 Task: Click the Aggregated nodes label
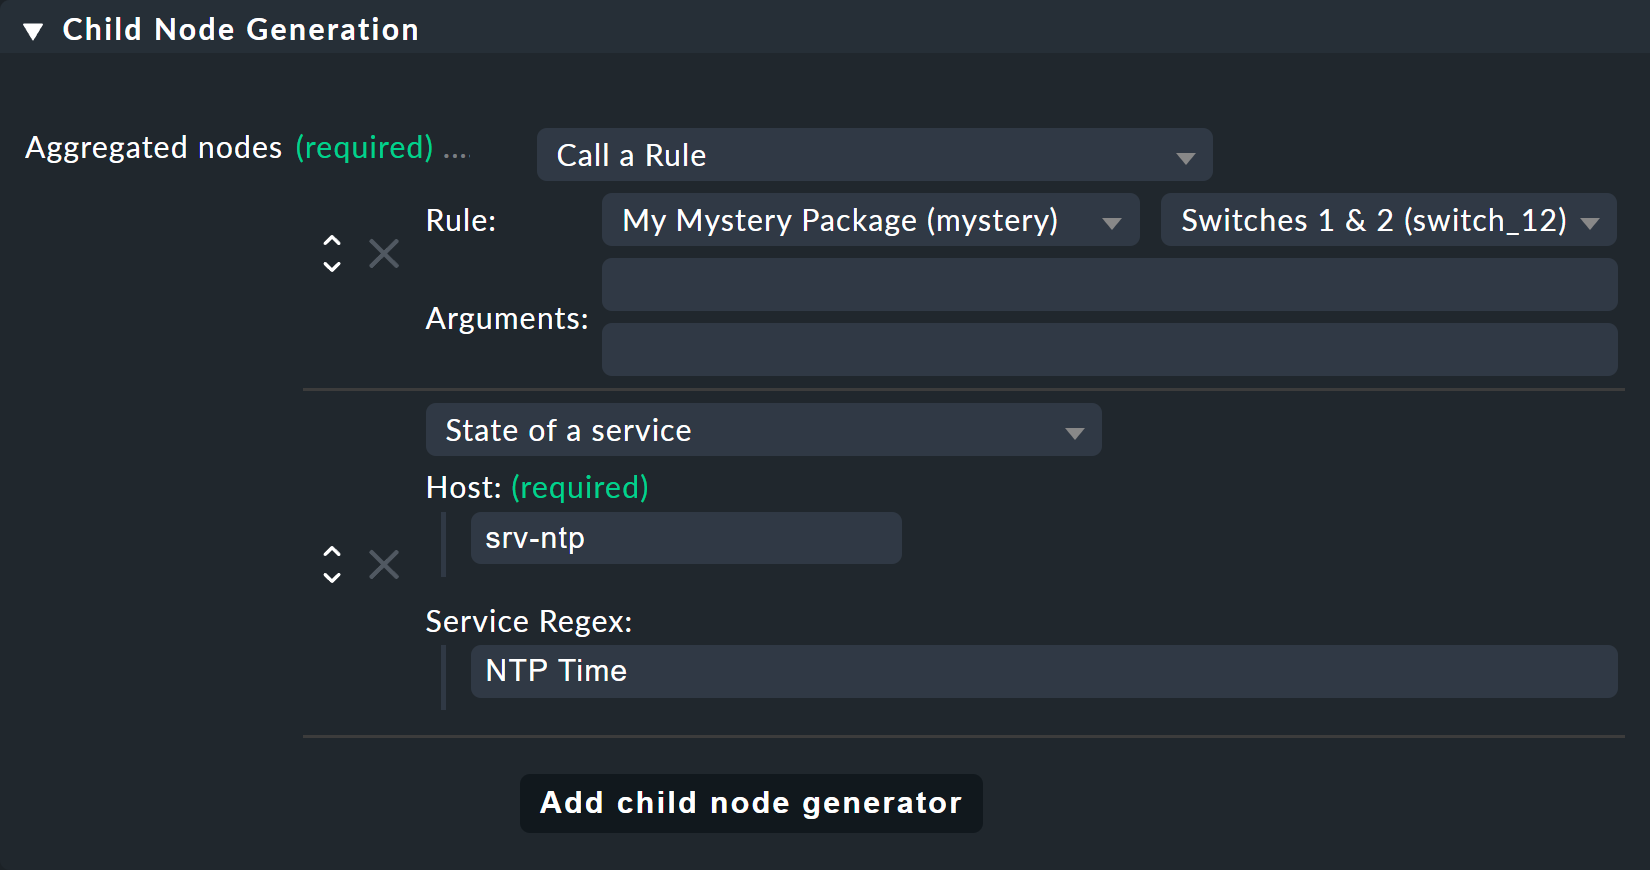tap(154, 148)
